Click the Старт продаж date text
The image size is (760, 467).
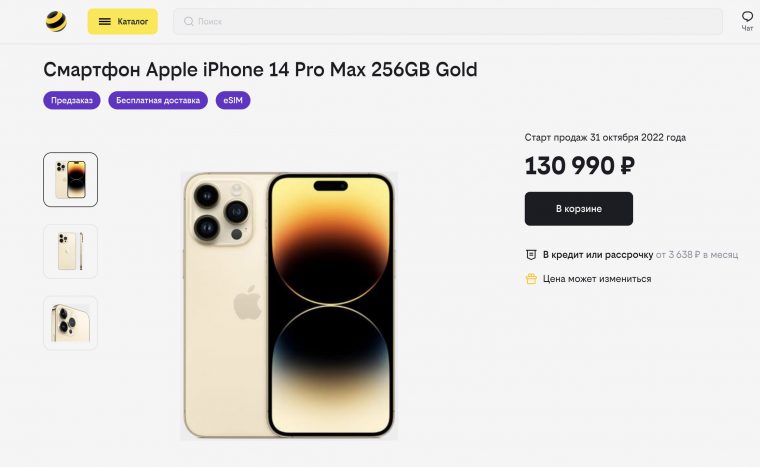pos(605,138)
